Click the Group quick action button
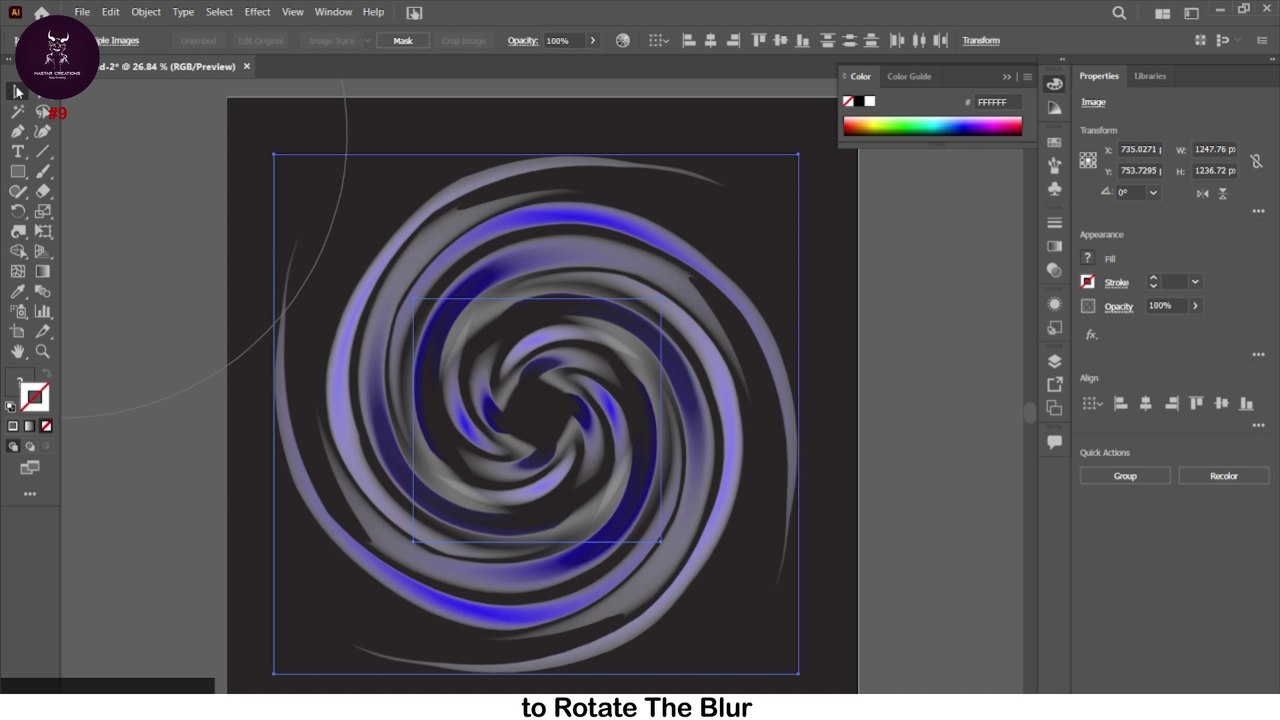 (1125, 476)
